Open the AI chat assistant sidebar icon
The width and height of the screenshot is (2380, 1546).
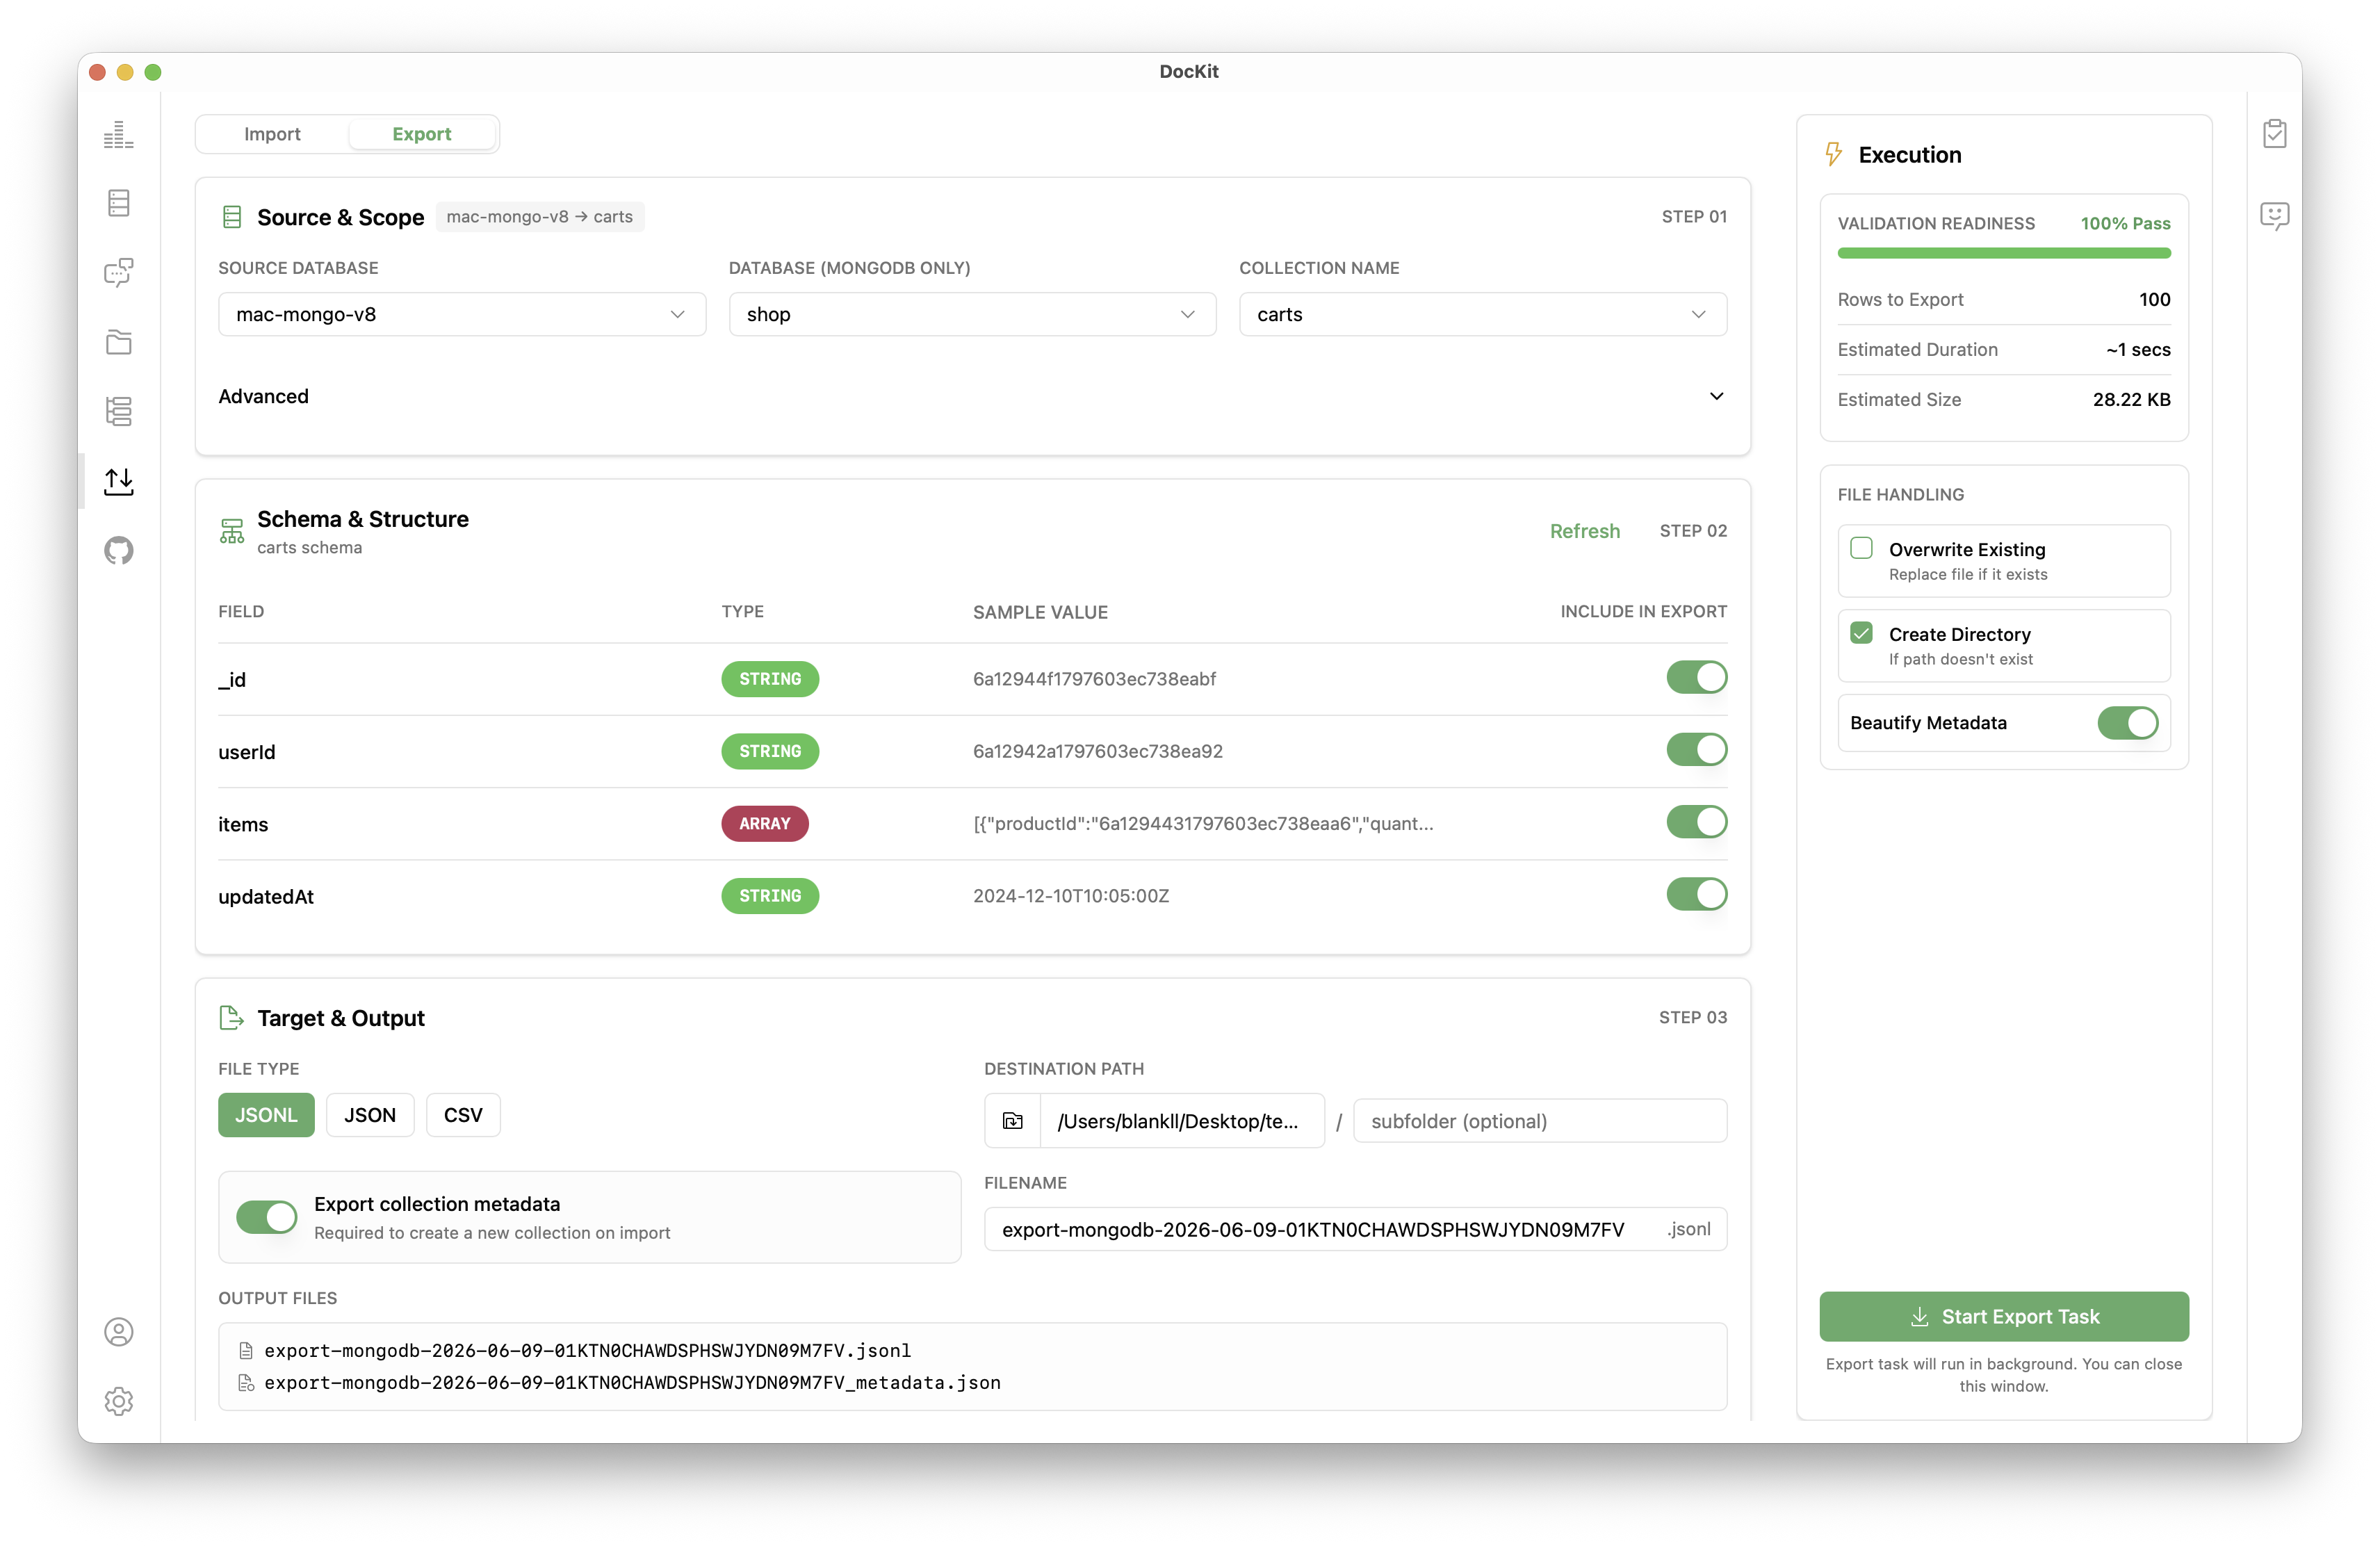(x=118, y=272)
